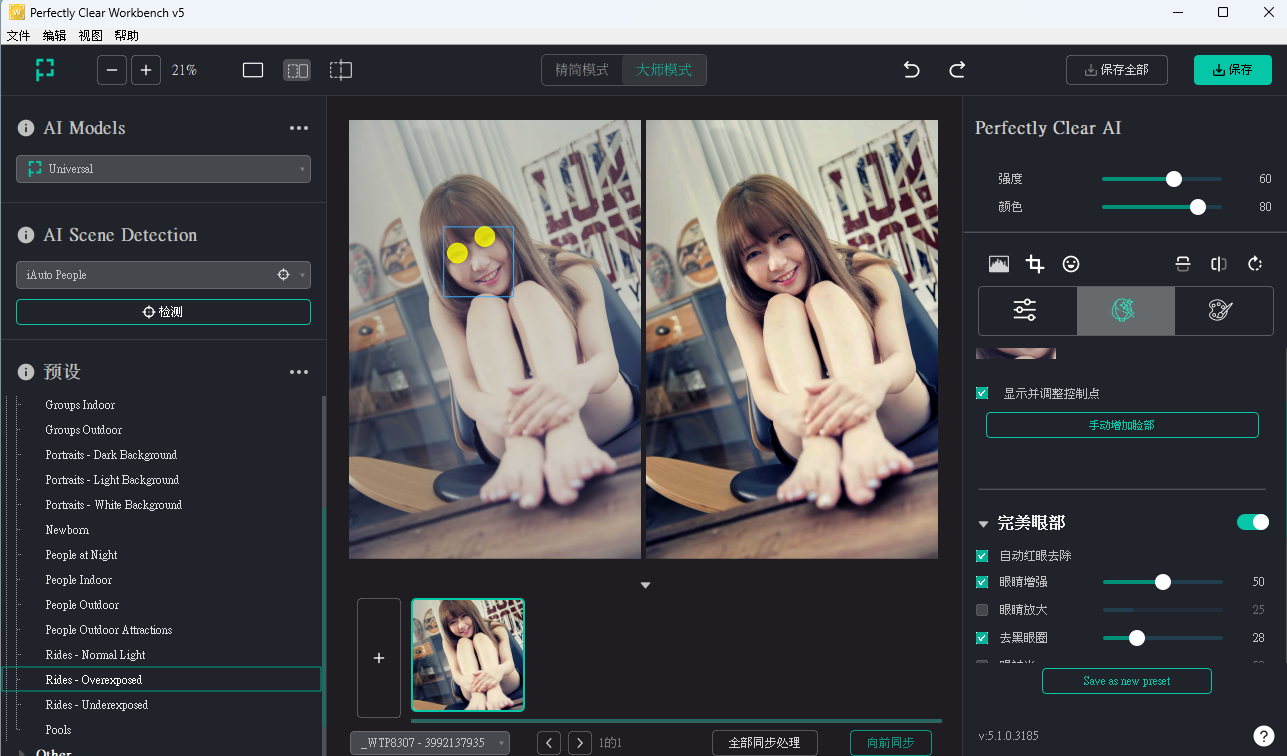Switch to 精简模式 tab
This screenshot has height=756, width=1287.
(582, 70)
